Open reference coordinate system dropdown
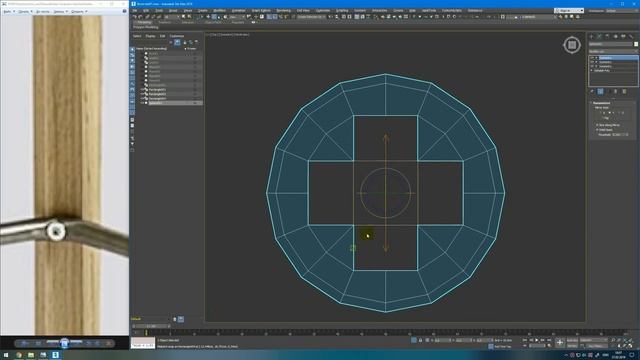The height and width of the screenshot is (360, 640). tap(236, 17)
